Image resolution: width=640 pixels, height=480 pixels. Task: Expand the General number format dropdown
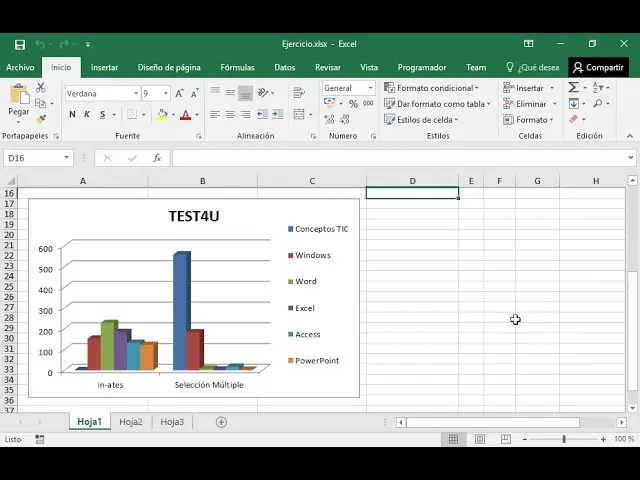[x=370, y=88]
